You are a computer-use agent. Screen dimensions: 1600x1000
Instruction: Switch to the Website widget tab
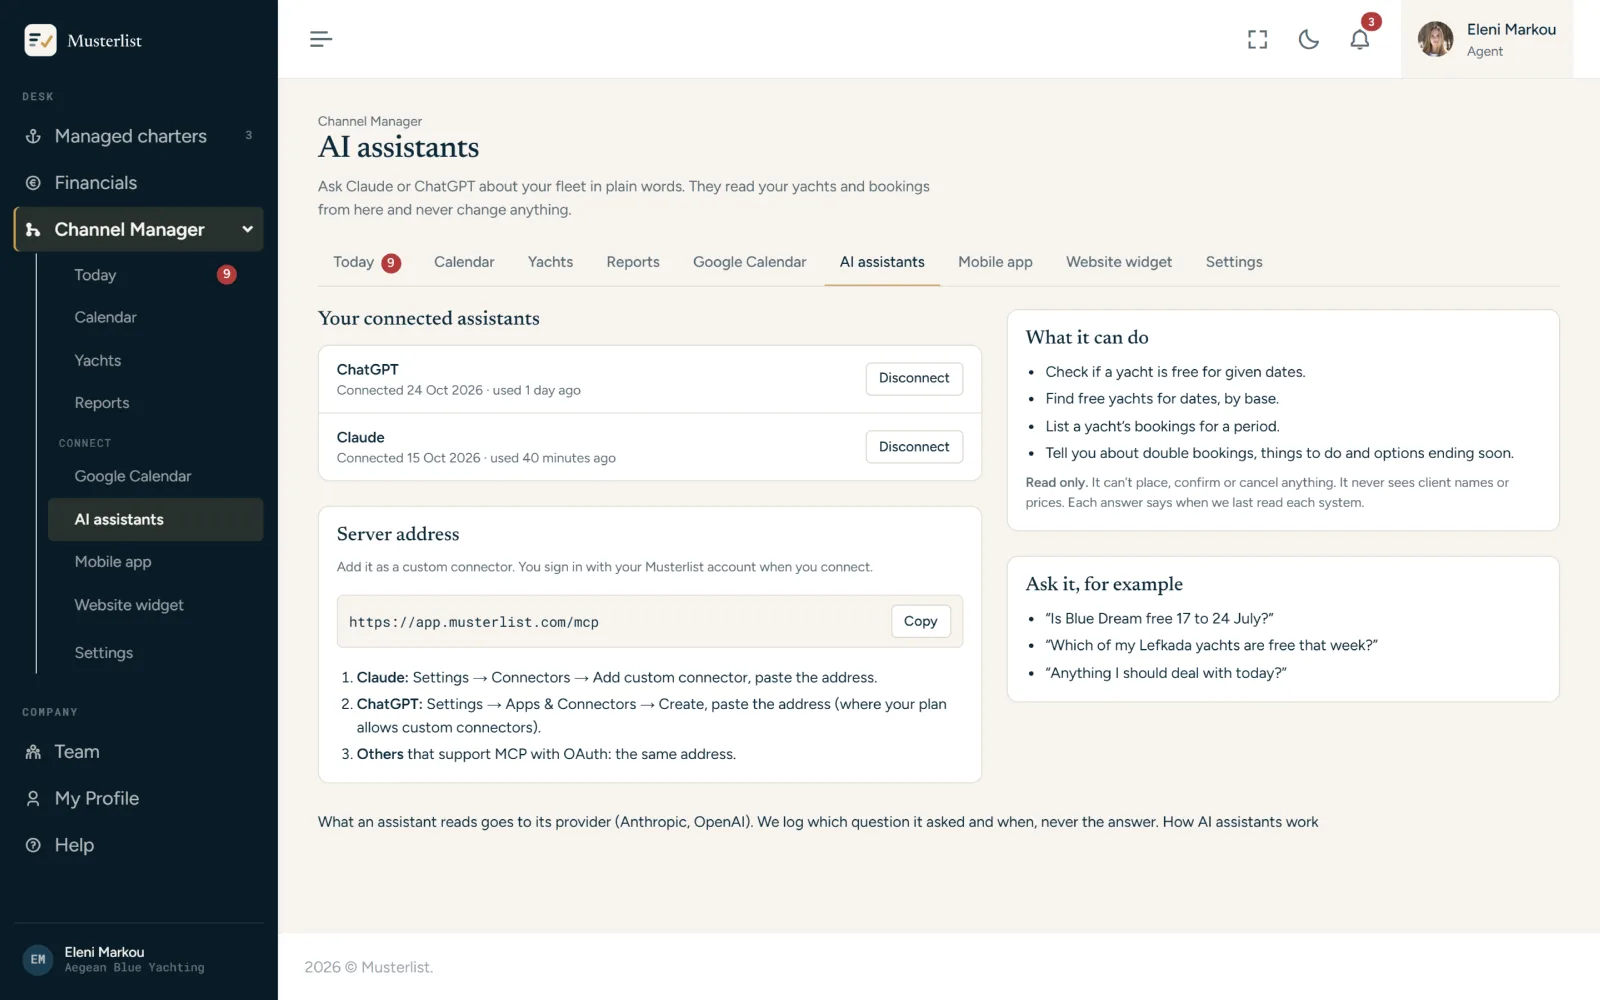pos(1119,262)
